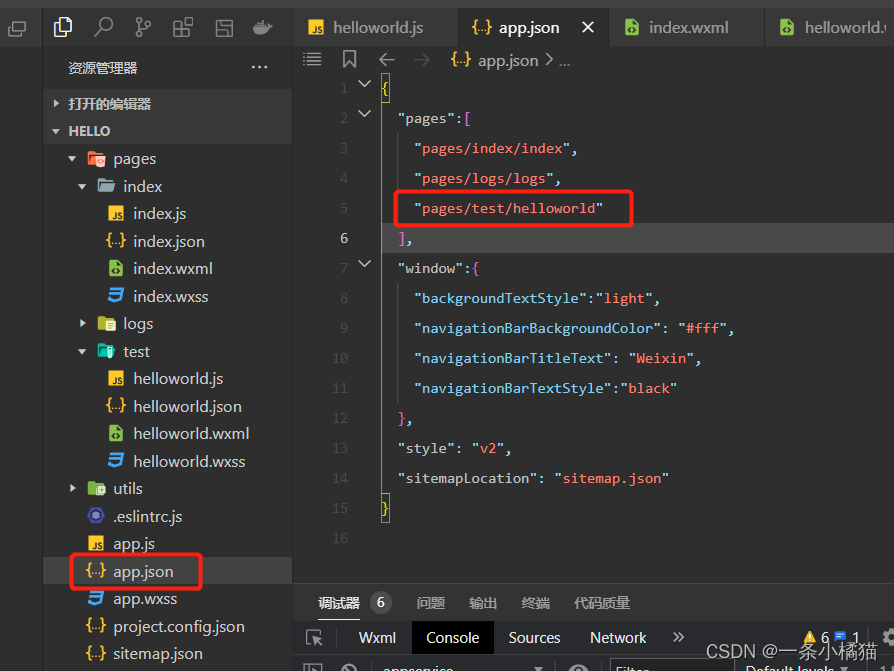Open index.js in the explorer
Image resolution: width=894 pixels, height=671 pixels.
click(x=160, y=214)
